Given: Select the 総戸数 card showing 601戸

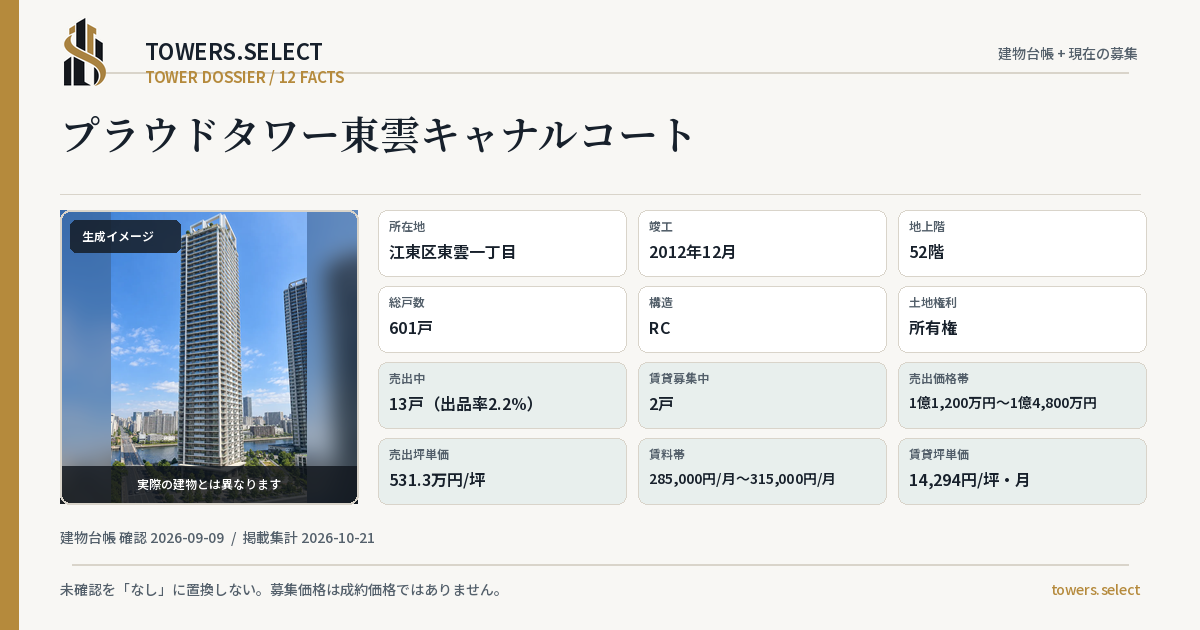Looking at the screenshot, I should [x=502, y=319].
